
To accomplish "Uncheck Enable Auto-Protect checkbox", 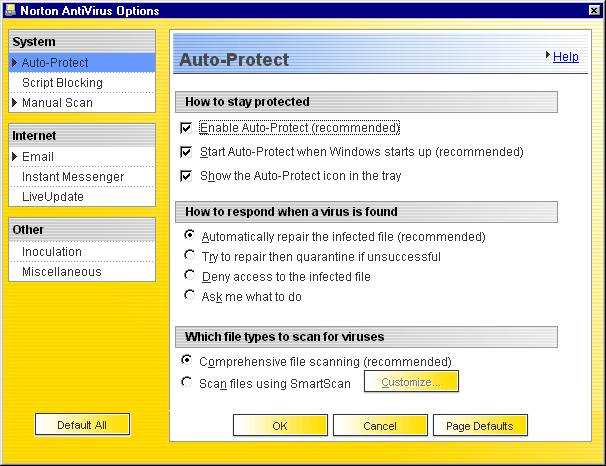I will pos(186,128).
